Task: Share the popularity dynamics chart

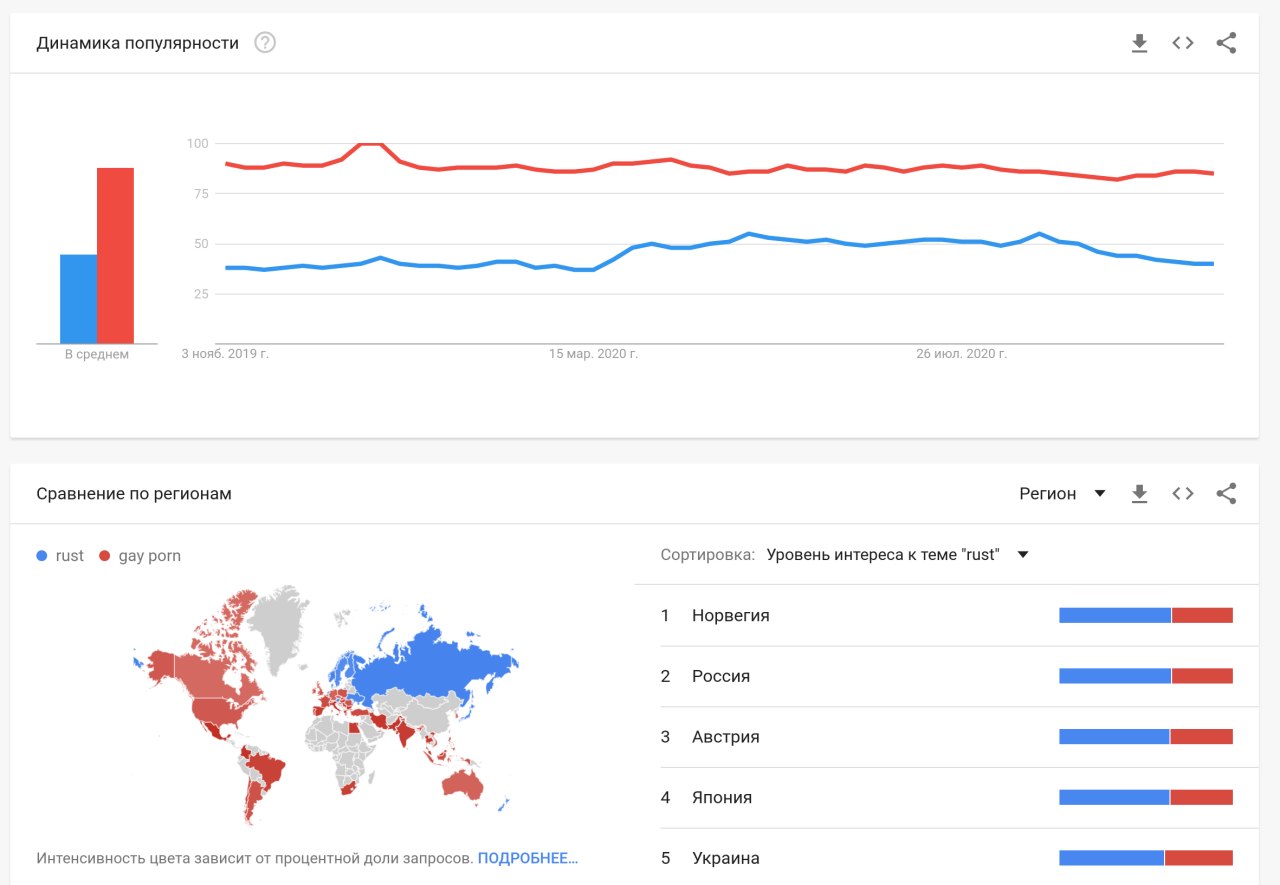Action: tap(1226, 43)
